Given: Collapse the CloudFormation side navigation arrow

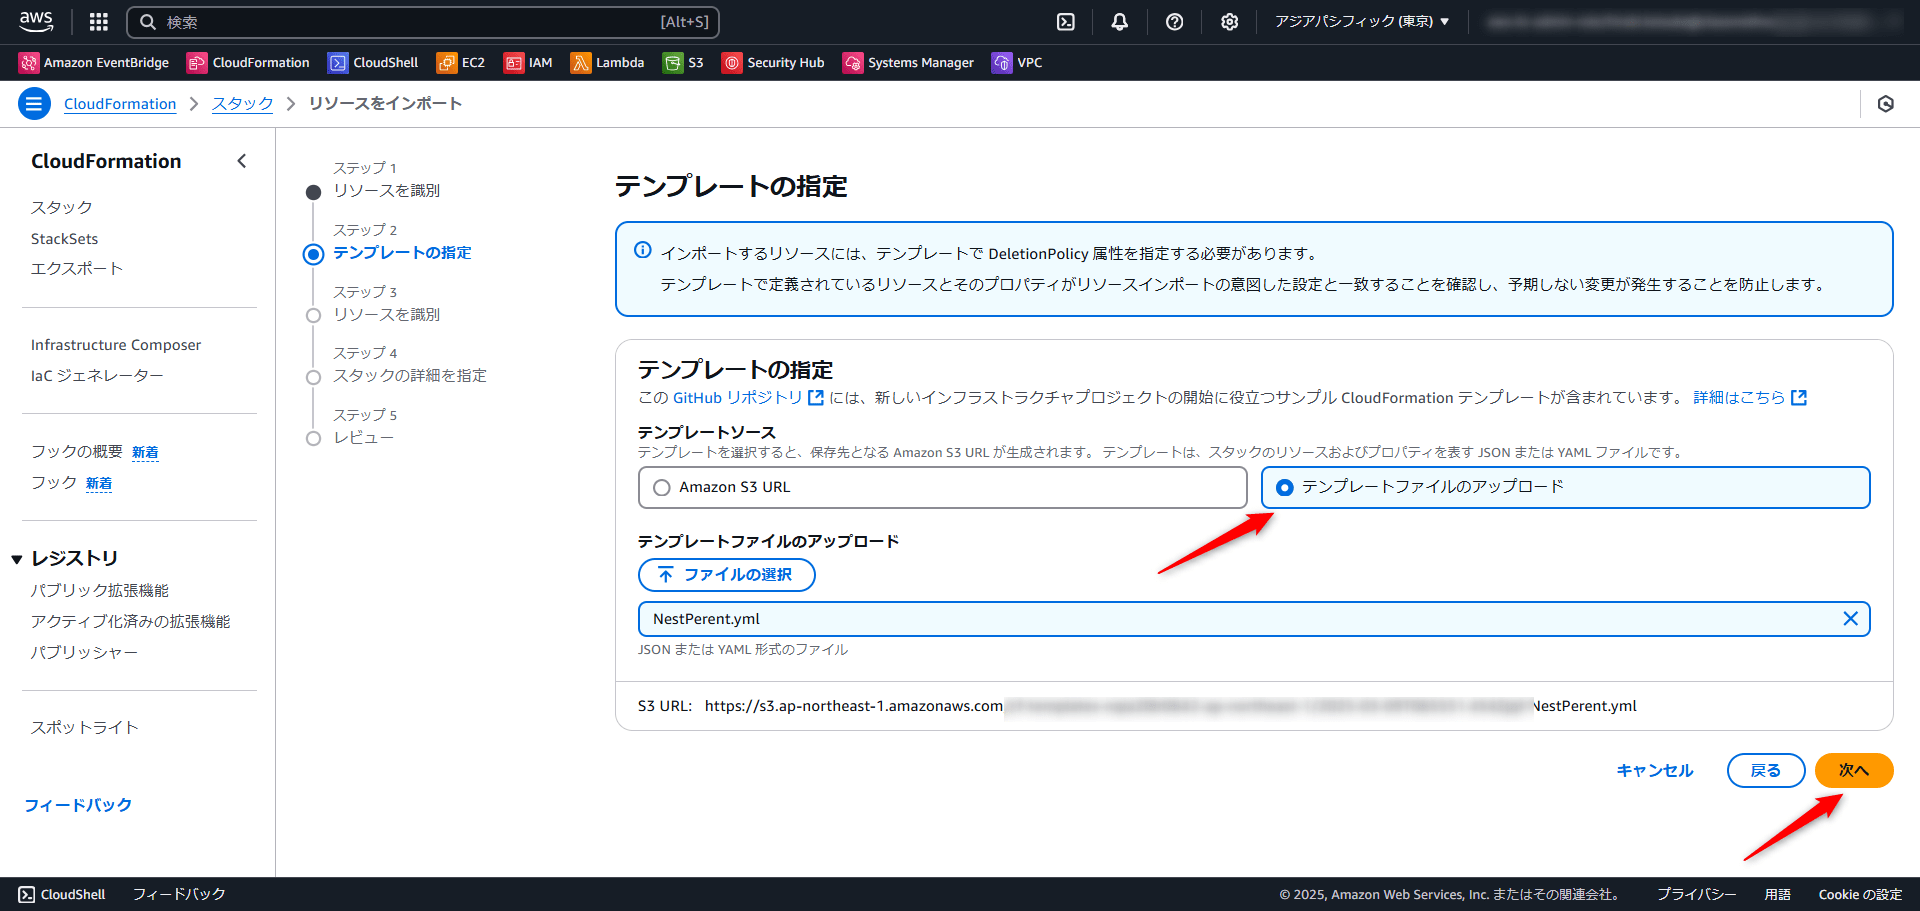Looking at the screenshot, I should [x=241, y=161].
